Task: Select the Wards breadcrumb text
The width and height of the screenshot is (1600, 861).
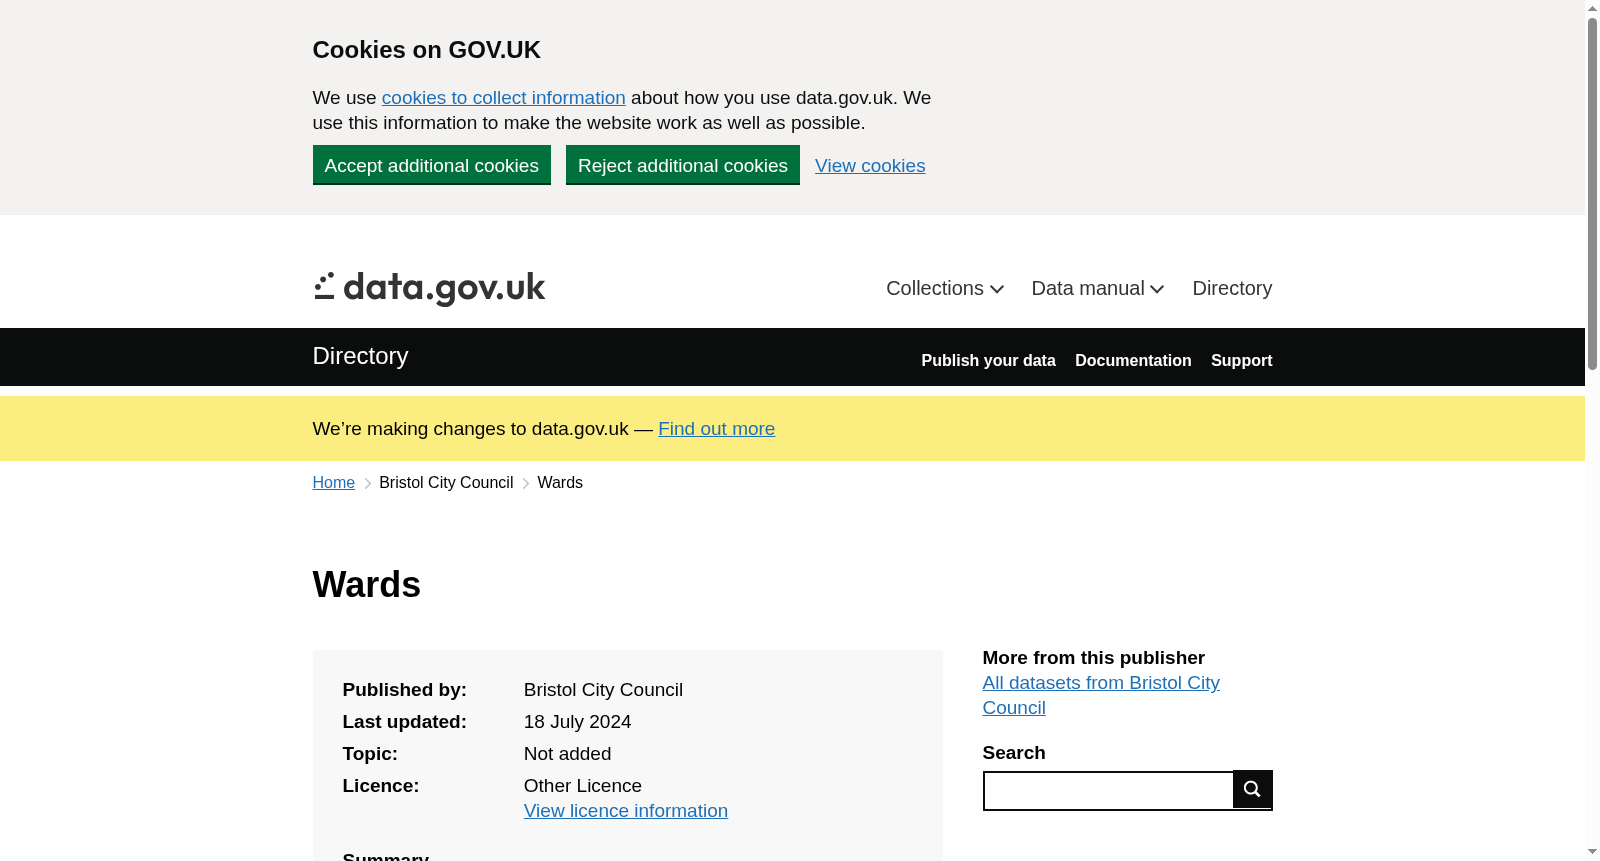Action: click(560, 483)
